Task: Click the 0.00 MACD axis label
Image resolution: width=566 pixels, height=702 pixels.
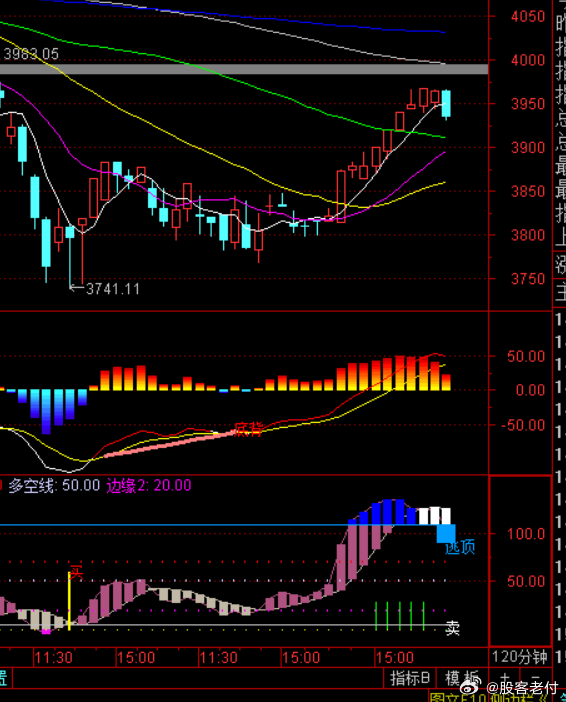Action: [x=531, y=390]
